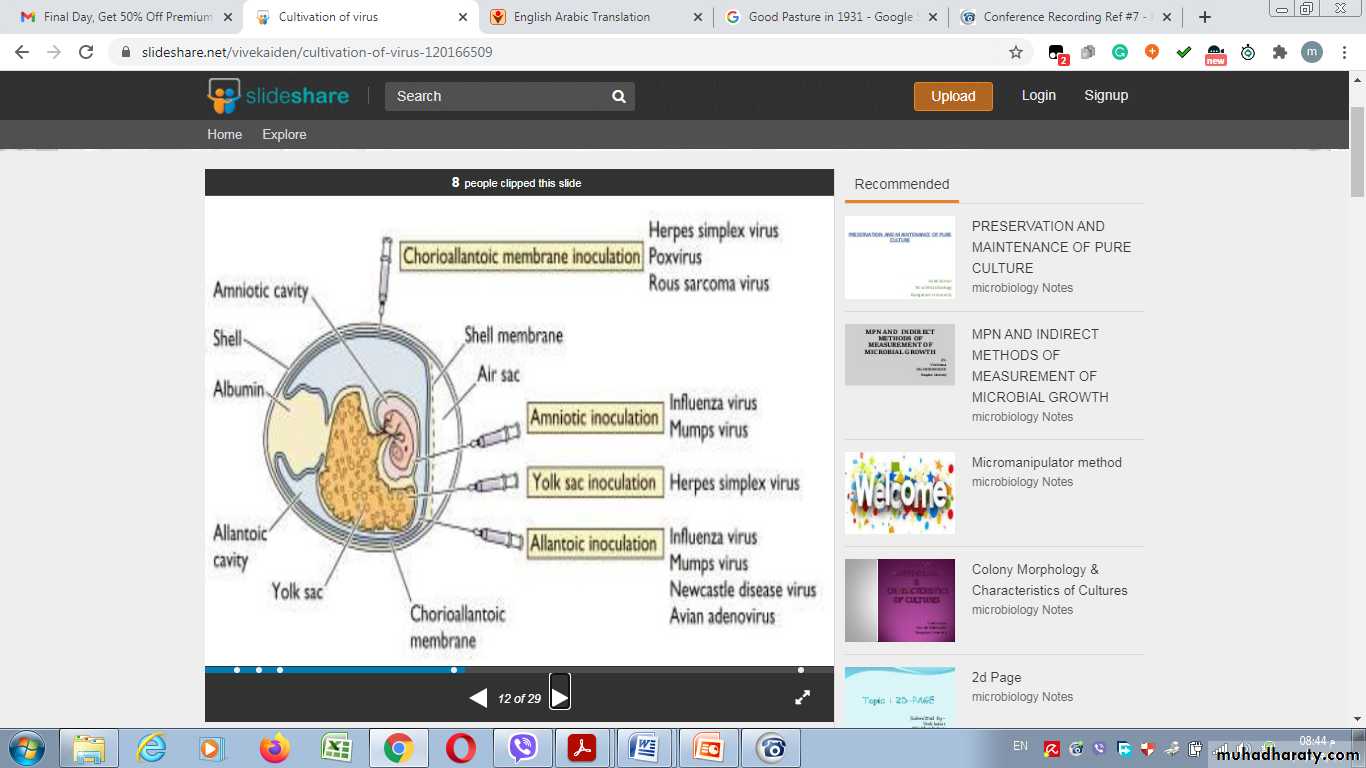Open the Explore menu item
Image resolution: width=1366 pixels, height=768 pixels.
click(284, 134)
